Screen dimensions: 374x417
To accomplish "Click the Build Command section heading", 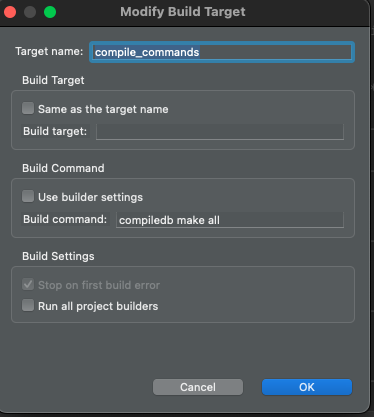I will (63, 168).
